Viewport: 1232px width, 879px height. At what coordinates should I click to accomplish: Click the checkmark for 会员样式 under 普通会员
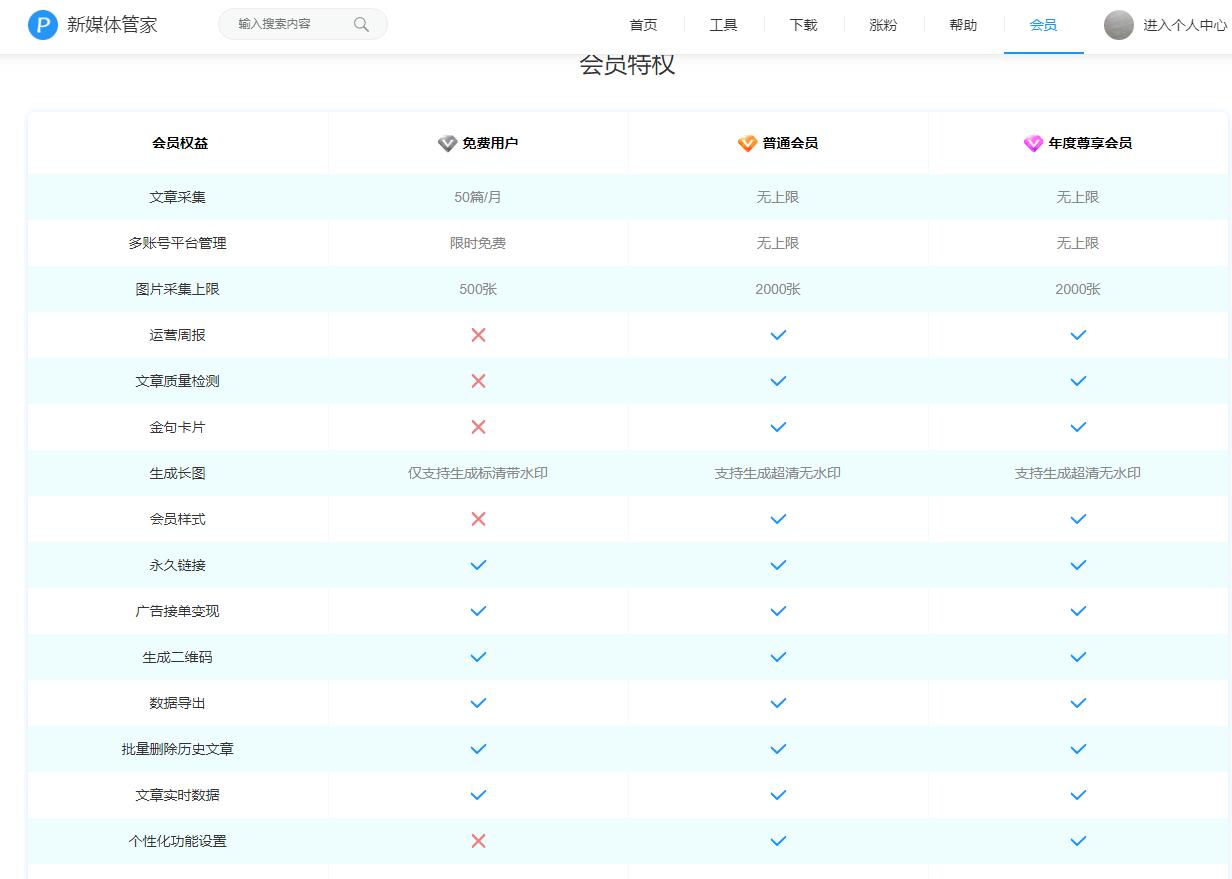(778, 519)
